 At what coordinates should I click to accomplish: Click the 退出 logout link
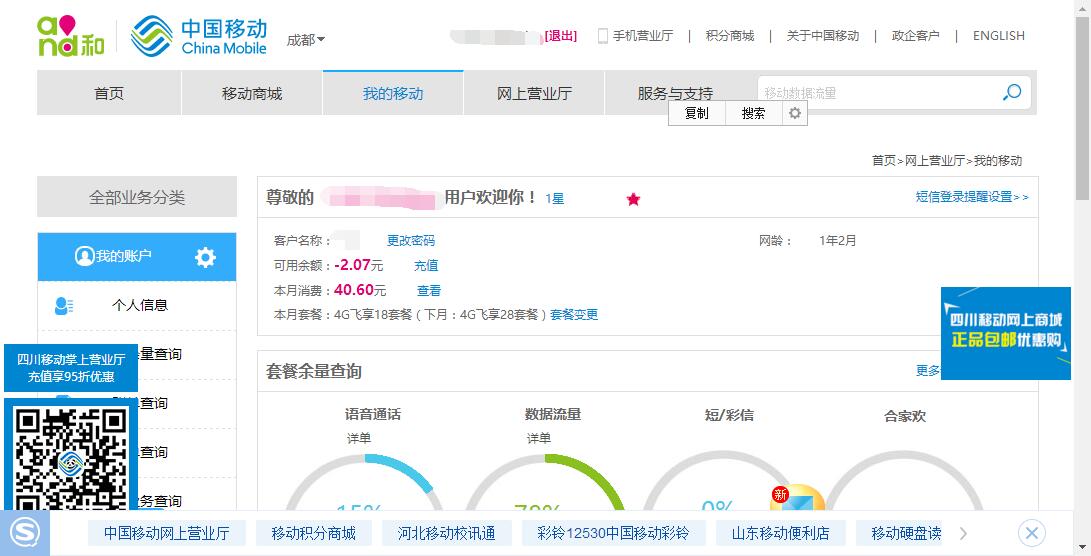click(x=561, y=35)
